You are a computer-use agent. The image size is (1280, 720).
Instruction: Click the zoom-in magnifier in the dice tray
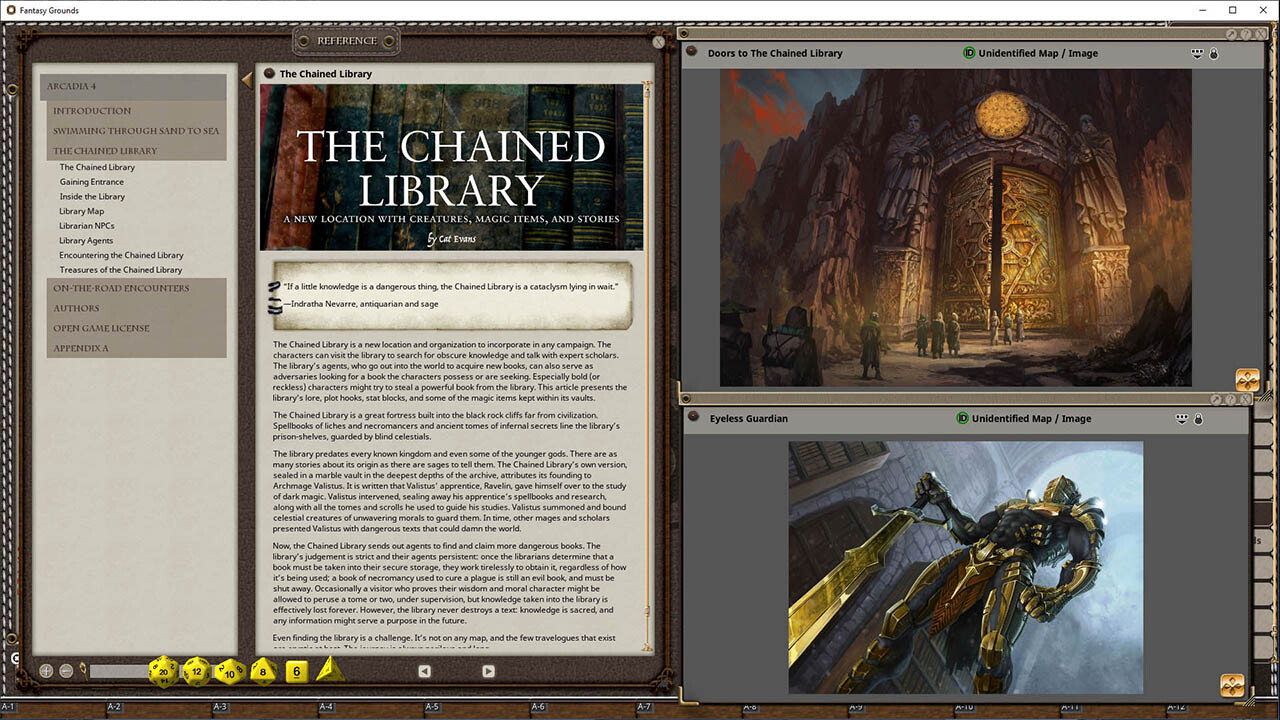[45, 669]
